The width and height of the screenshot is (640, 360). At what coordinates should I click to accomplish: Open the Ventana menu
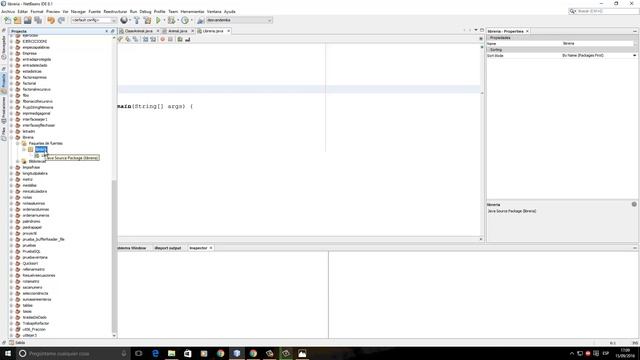214,11
